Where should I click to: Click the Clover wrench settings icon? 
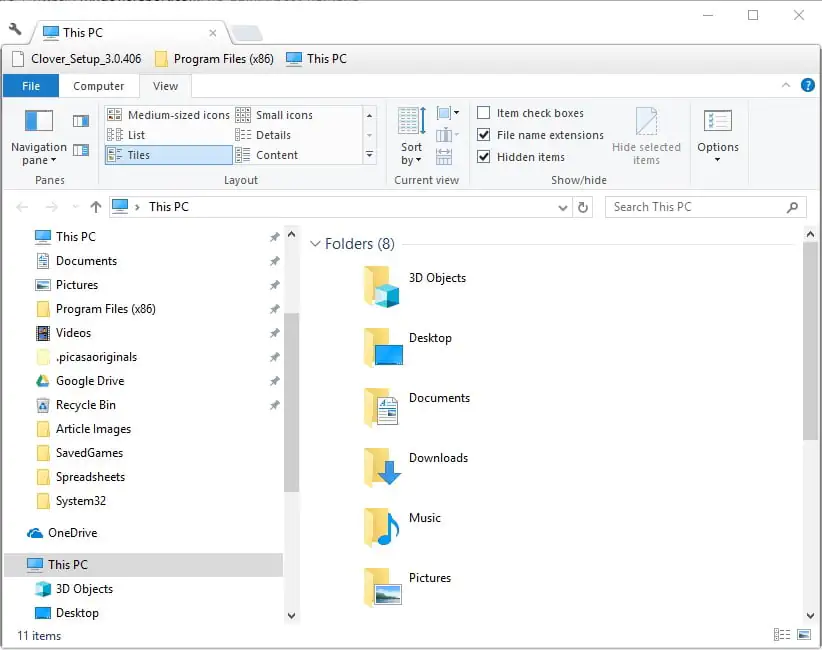pyautogui.click(x=15, y=29)
